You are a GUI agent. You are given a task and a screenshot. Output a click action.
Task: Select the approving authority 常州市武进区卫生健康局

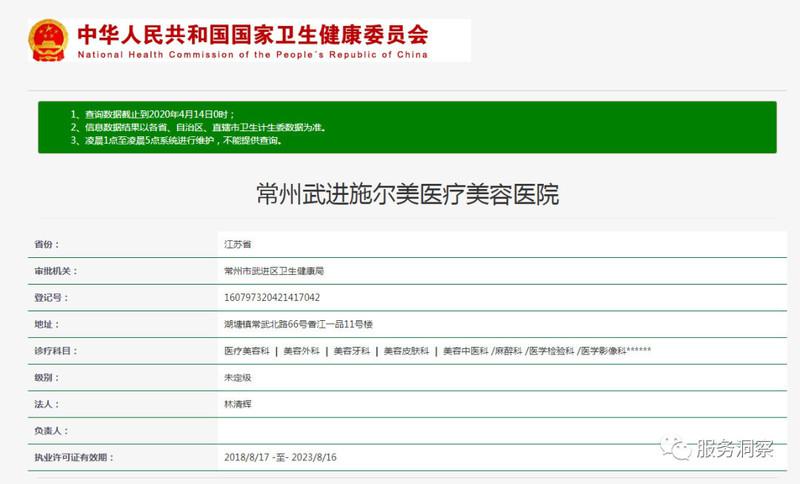274,270
